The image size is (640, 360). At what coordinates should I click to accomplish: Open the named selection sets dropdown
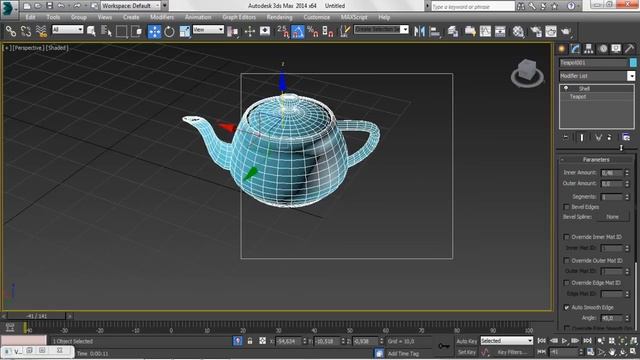click(381, 29)
